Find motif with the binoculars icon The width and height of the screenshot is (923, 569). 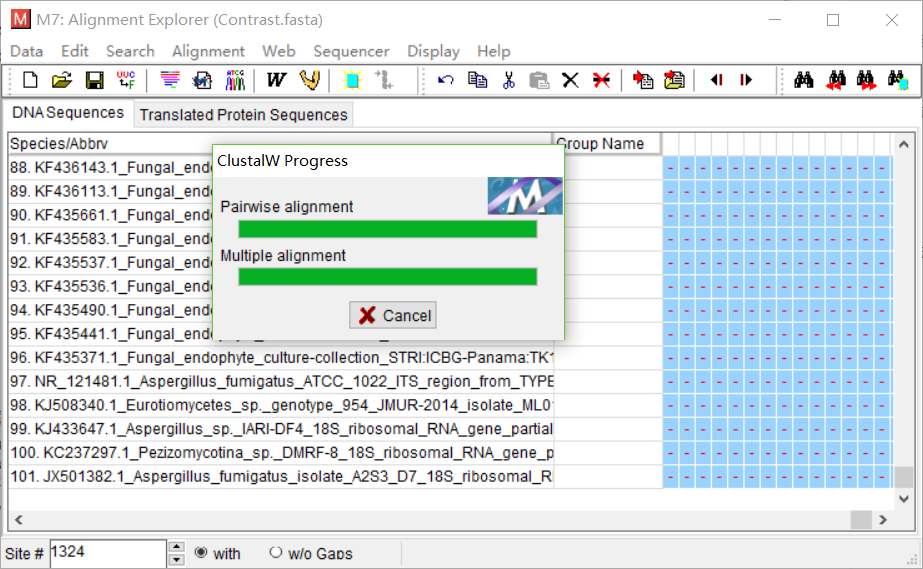[x=804, y=79]
